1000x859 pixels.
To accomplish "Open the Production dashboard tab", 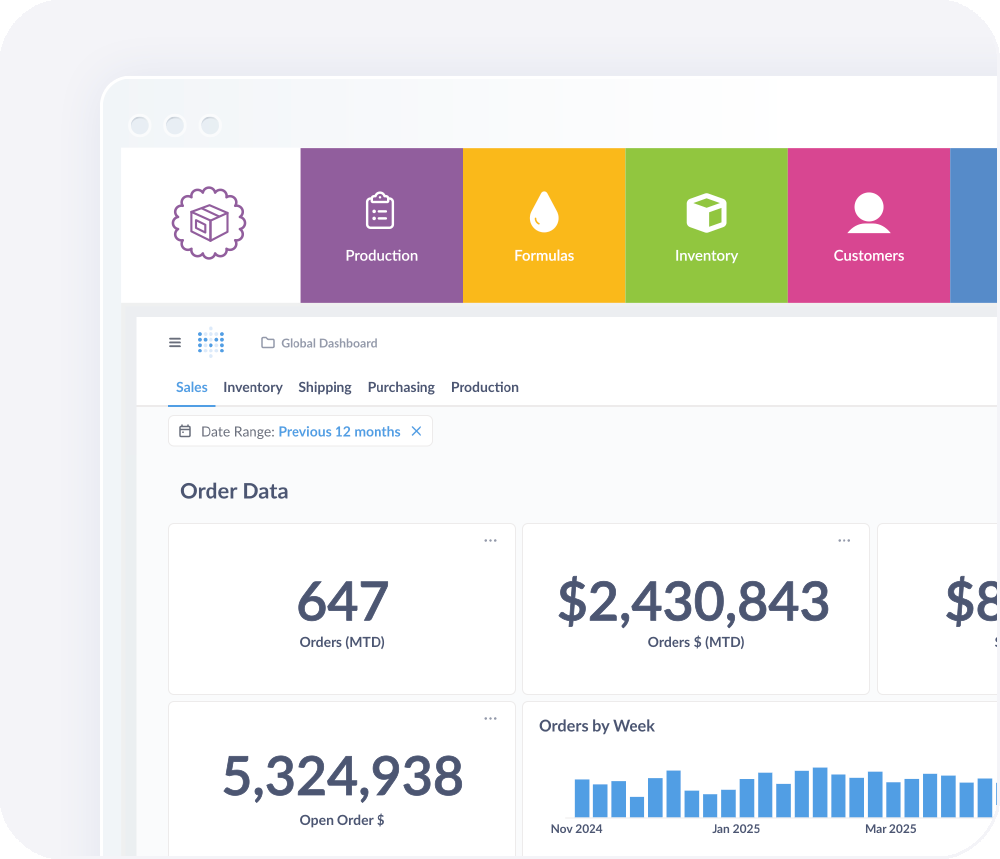I will point(485,387).
